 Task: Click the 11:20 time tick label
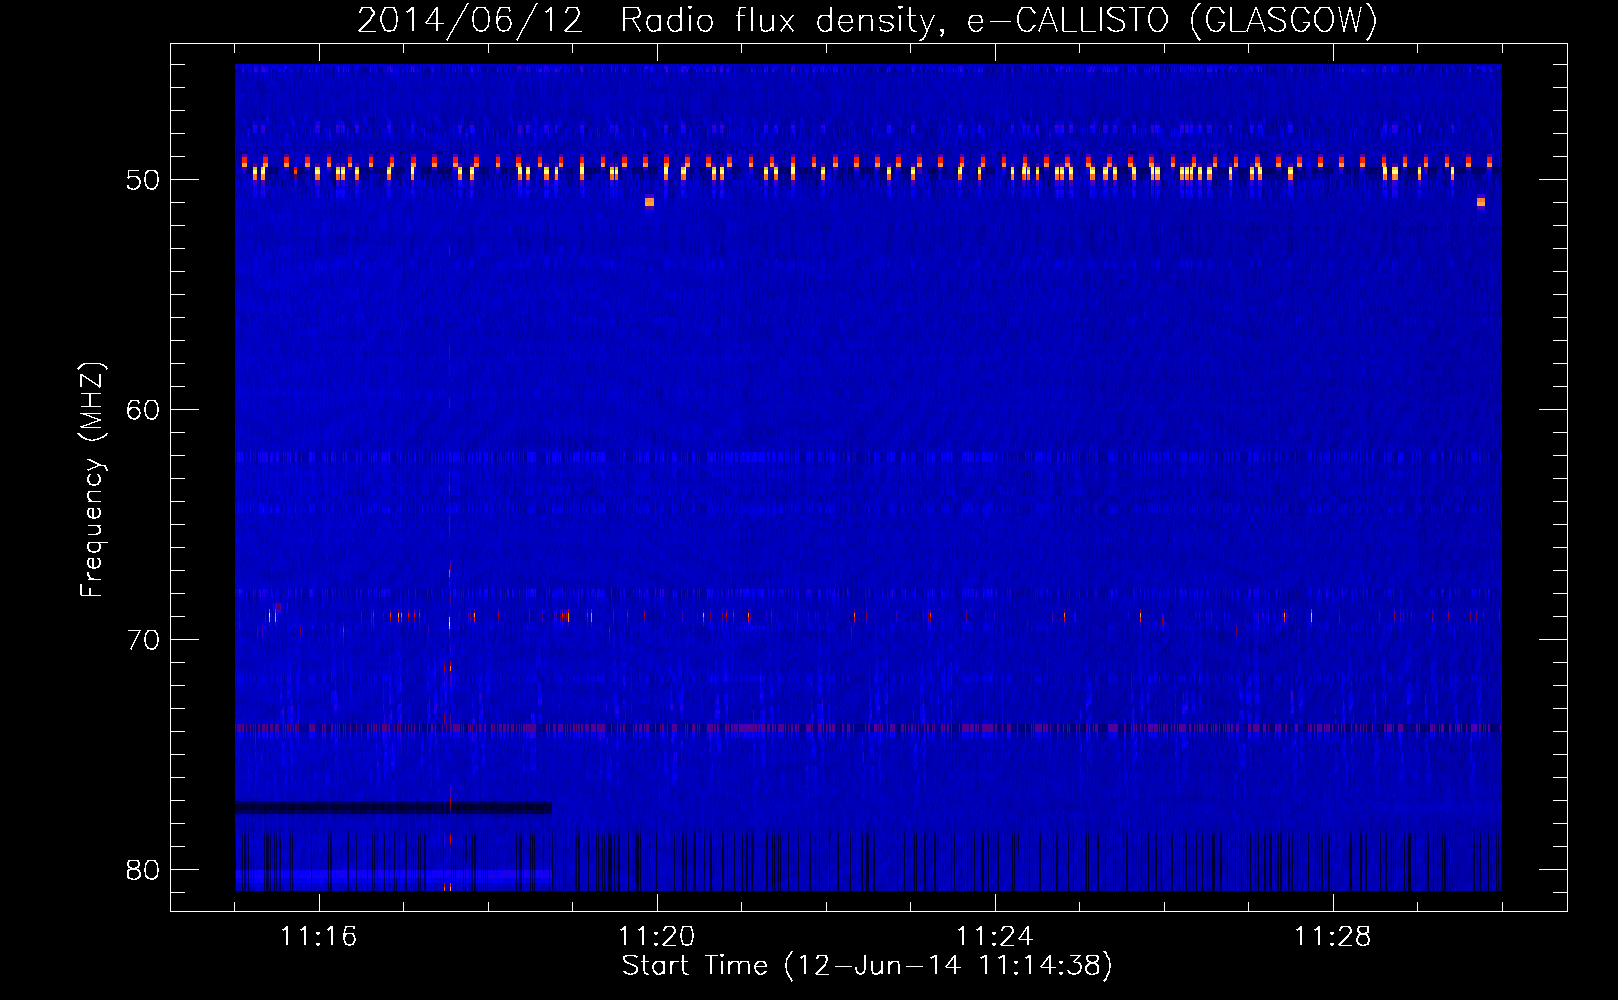tap(657, 937)
